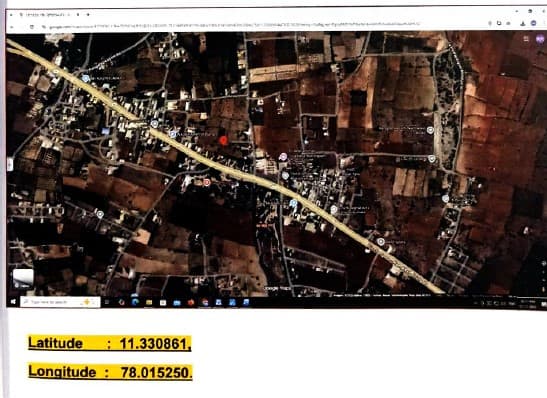Screen dimensions: 547x398
Task: Open the Google account avatar on map
Action: click(x=540, y=39)
